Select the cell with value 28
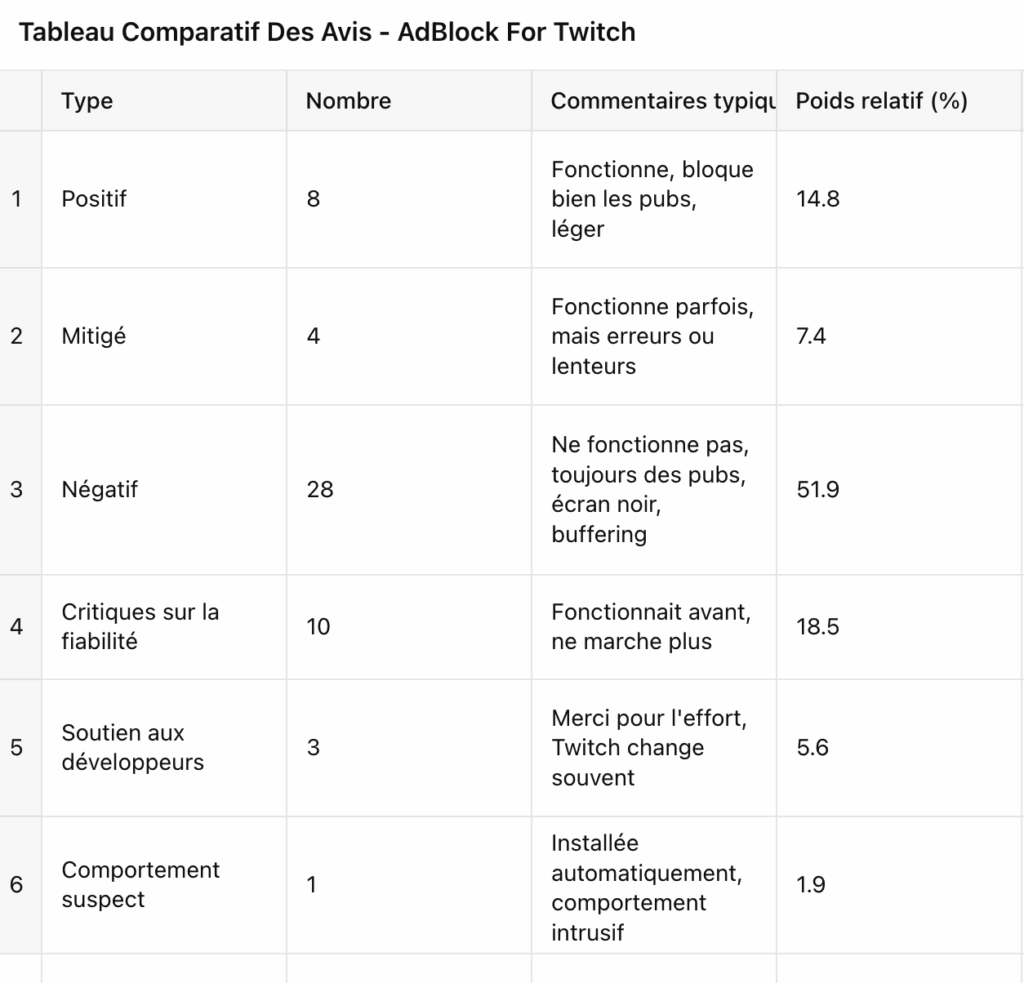This screenshot has width=1024, height=983. [x=409, y=490]
